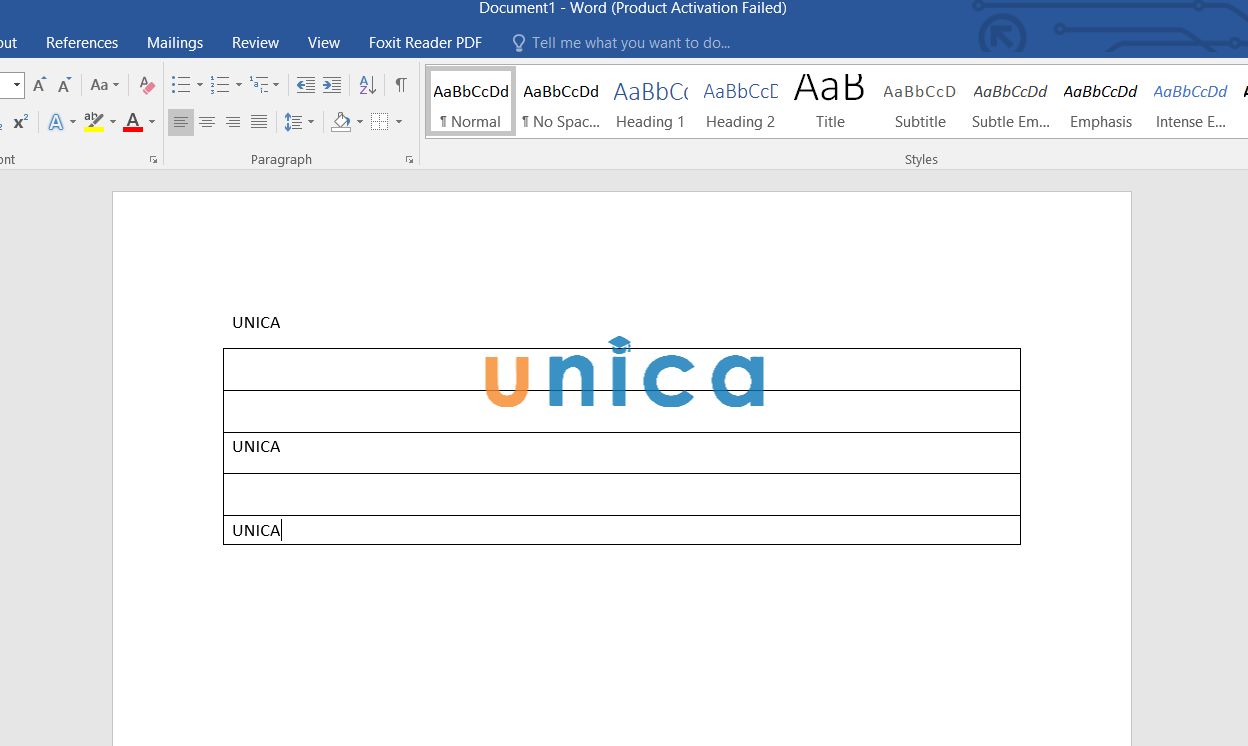Expand the shading color dropdown arrow

(x=360, y=122)
